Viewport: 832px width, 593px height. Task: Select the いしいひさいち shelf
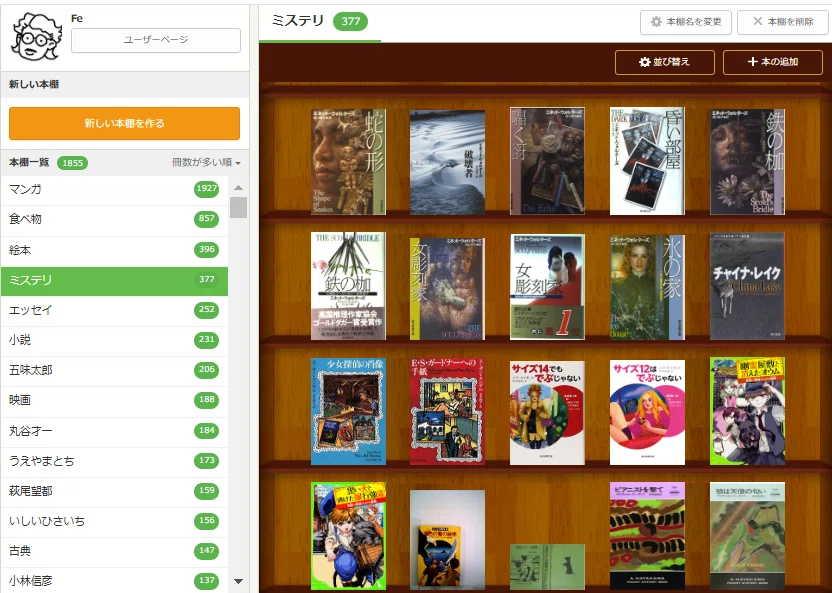115,521
